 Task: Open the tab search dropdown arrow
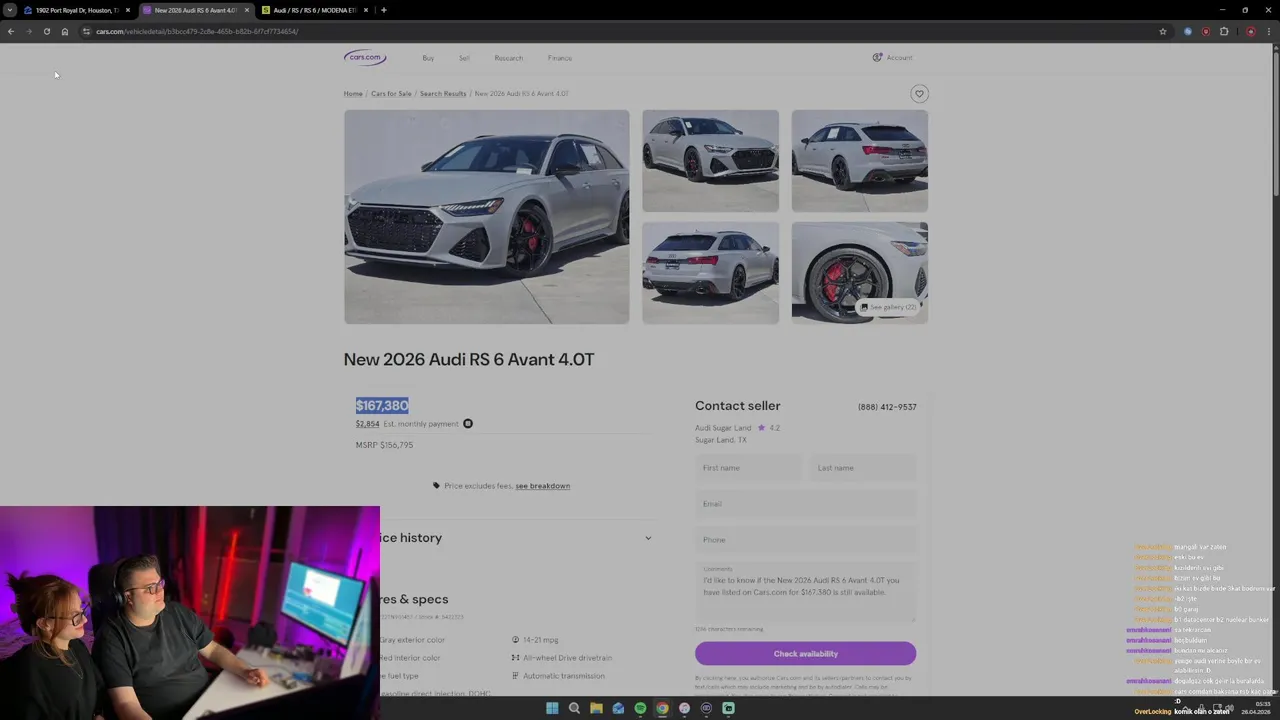coord(10,10)
